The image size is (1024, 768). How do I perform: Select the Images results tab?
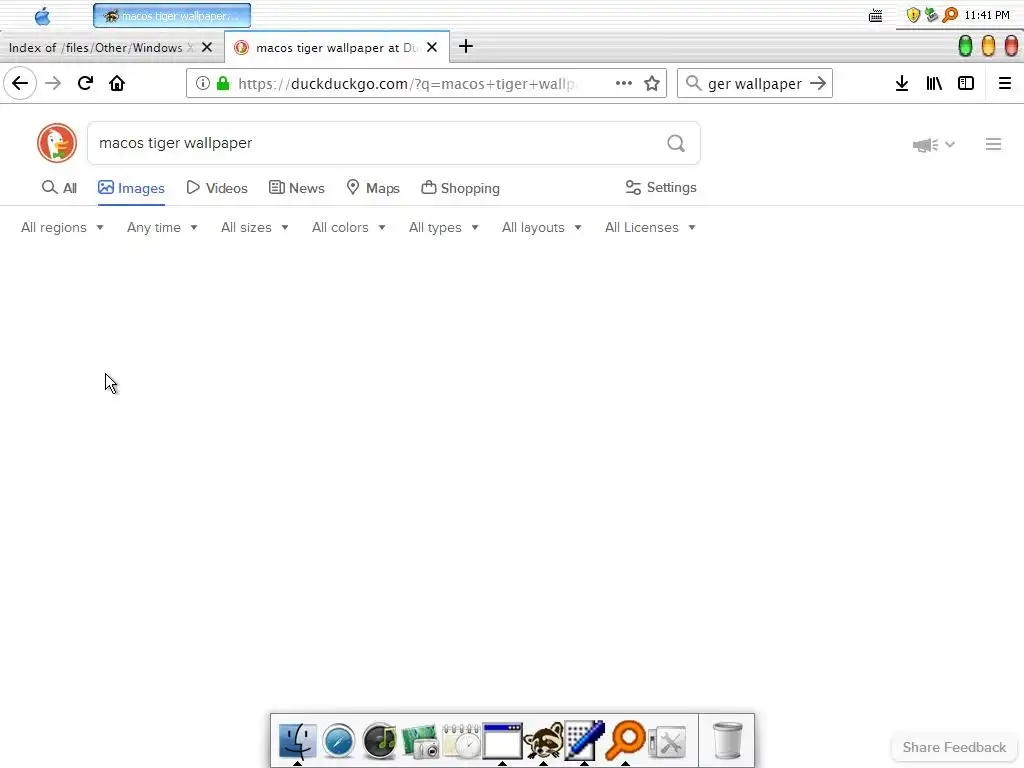point(131,188)
